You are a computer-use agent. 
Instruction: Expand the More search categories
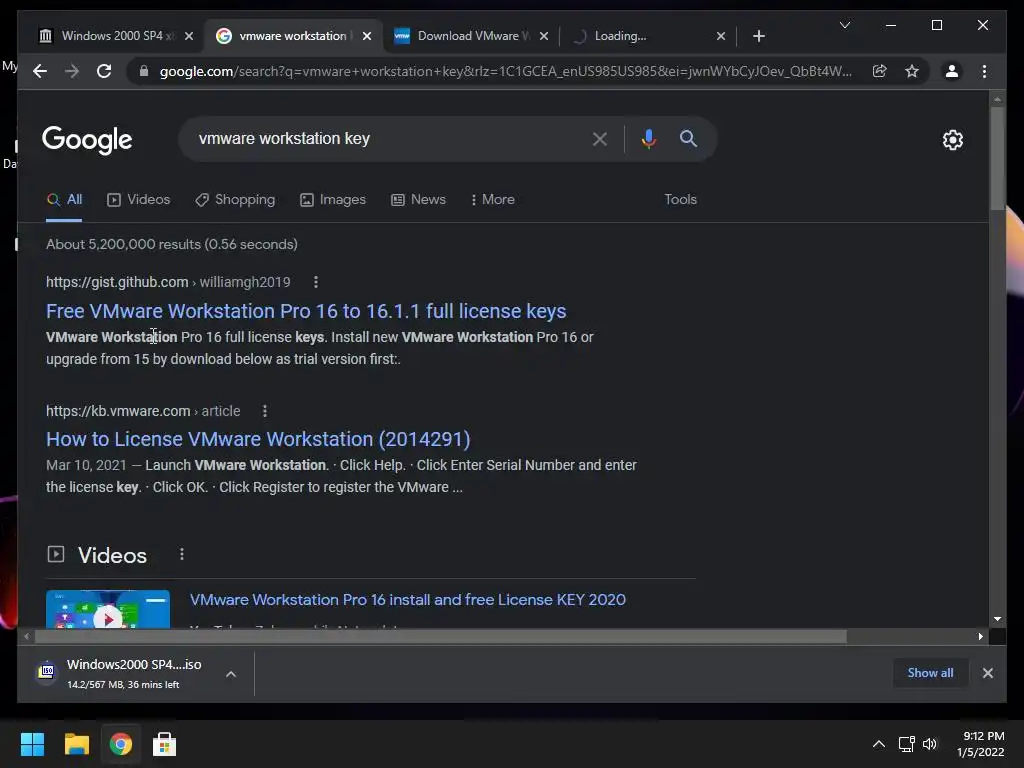coord(492,200)
